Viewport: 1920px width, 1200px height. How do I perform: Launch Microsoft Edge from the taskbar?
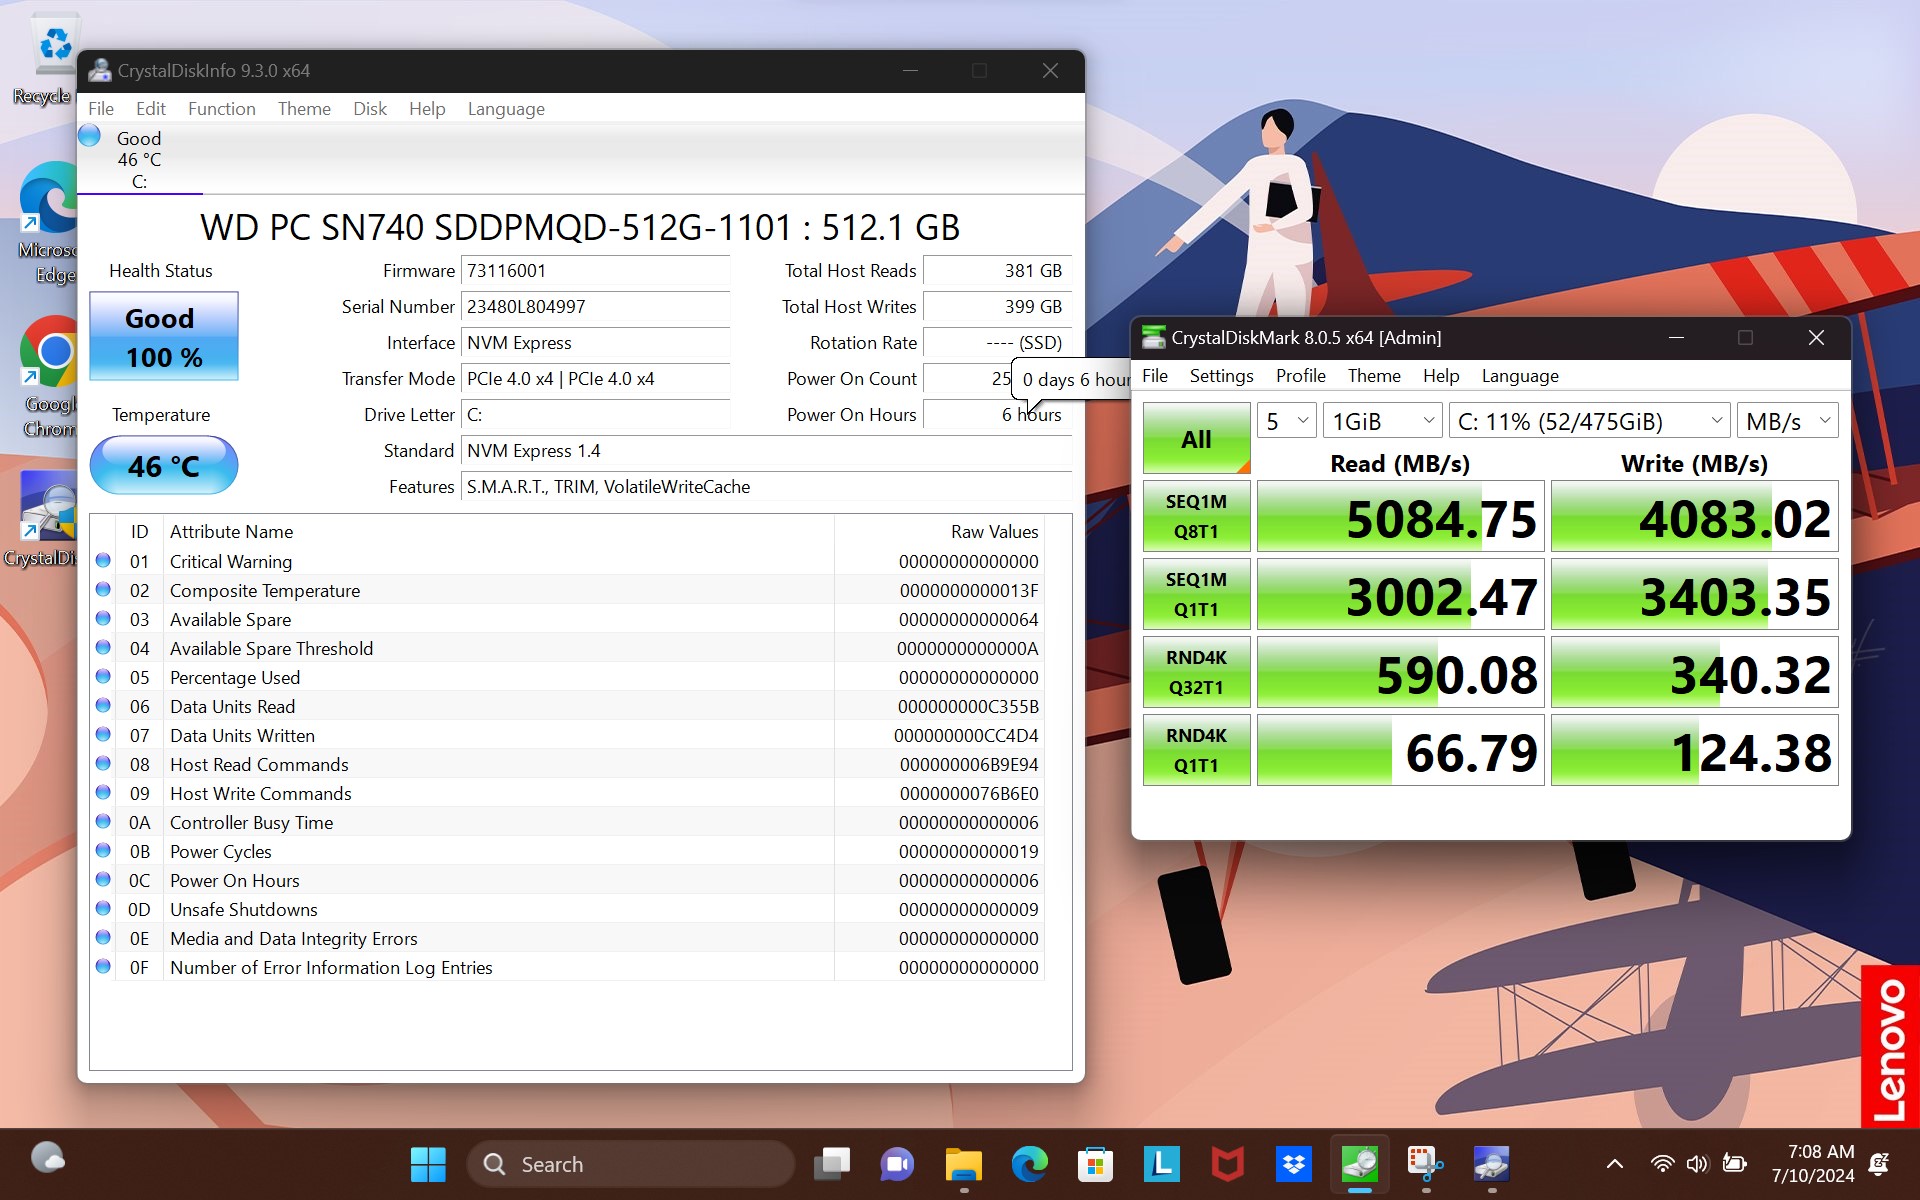[x=1029, y=1164]
